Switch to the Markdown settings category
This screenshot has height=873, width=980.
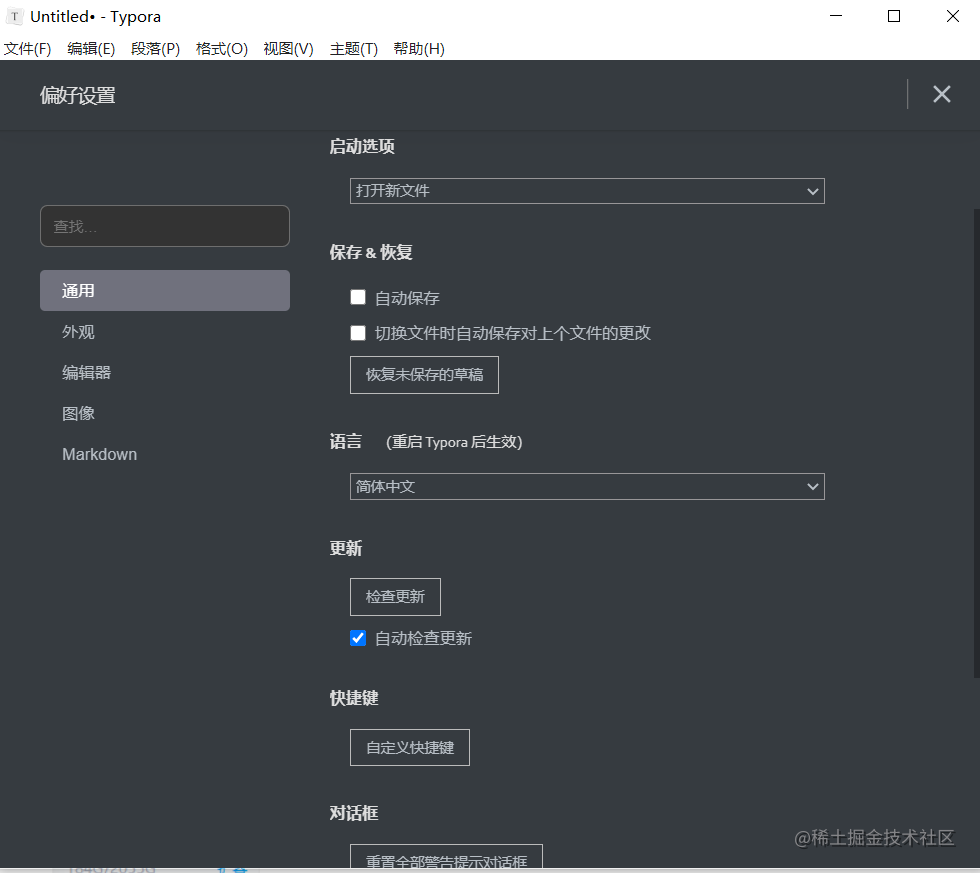coord(165,454)
